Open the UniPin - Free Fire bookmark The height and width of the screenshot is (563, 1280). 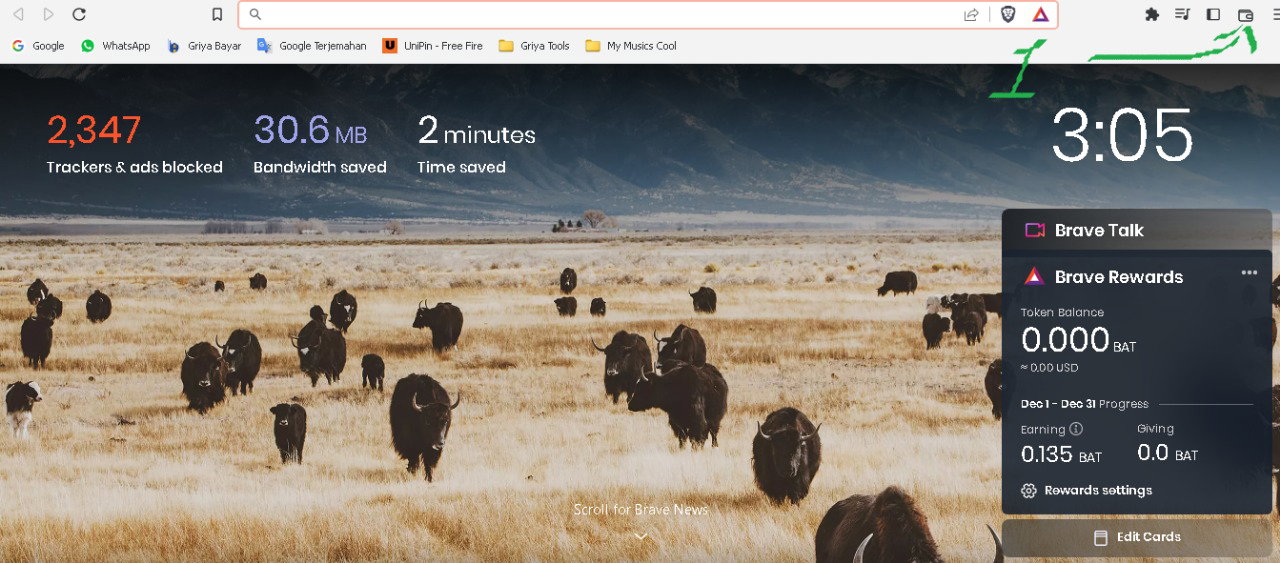tap(433, 46)
